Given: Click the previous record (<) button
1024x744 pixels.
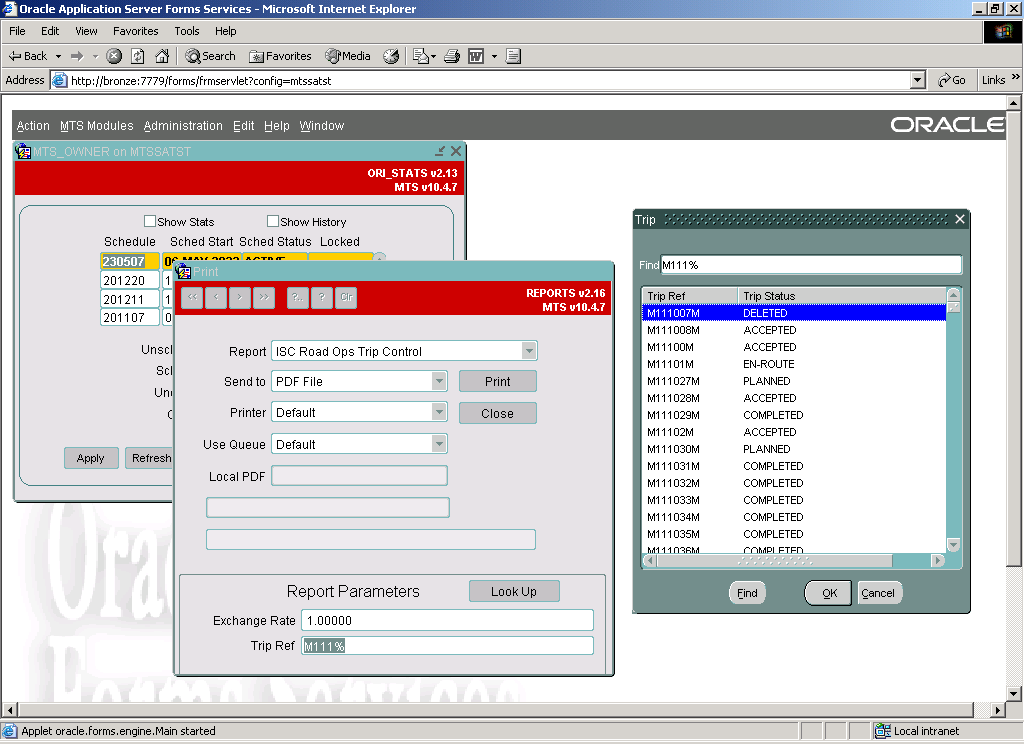Looking at the screenshot, I should pyautogui.click(x=216, y=297).
